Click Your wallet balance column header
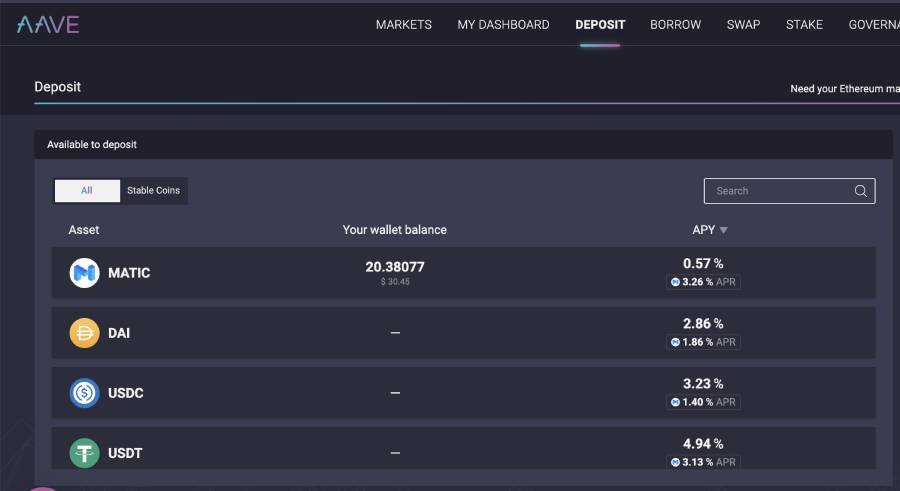The image size is (900, 491). coord(394,230)
